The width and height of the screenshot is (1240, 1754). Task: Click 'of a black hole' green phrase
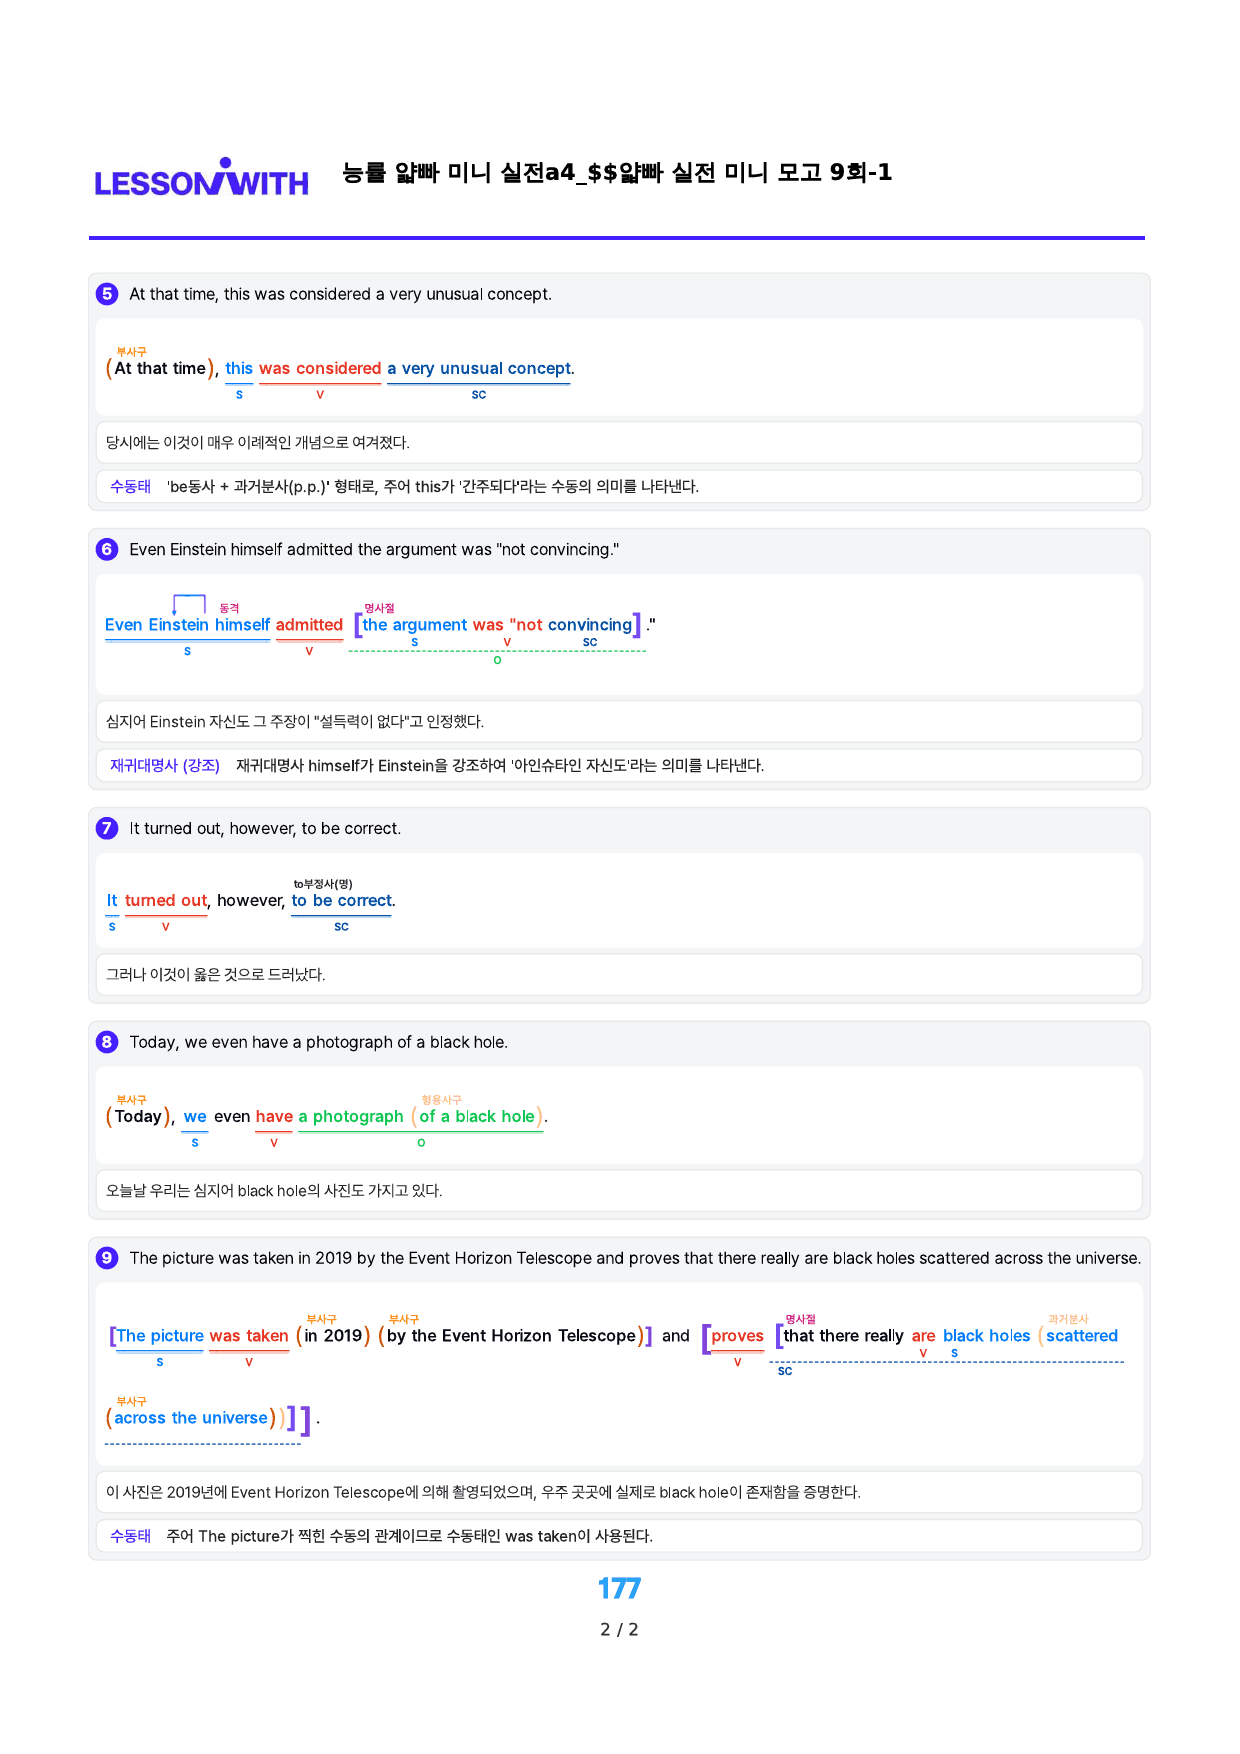(477, 1116)
